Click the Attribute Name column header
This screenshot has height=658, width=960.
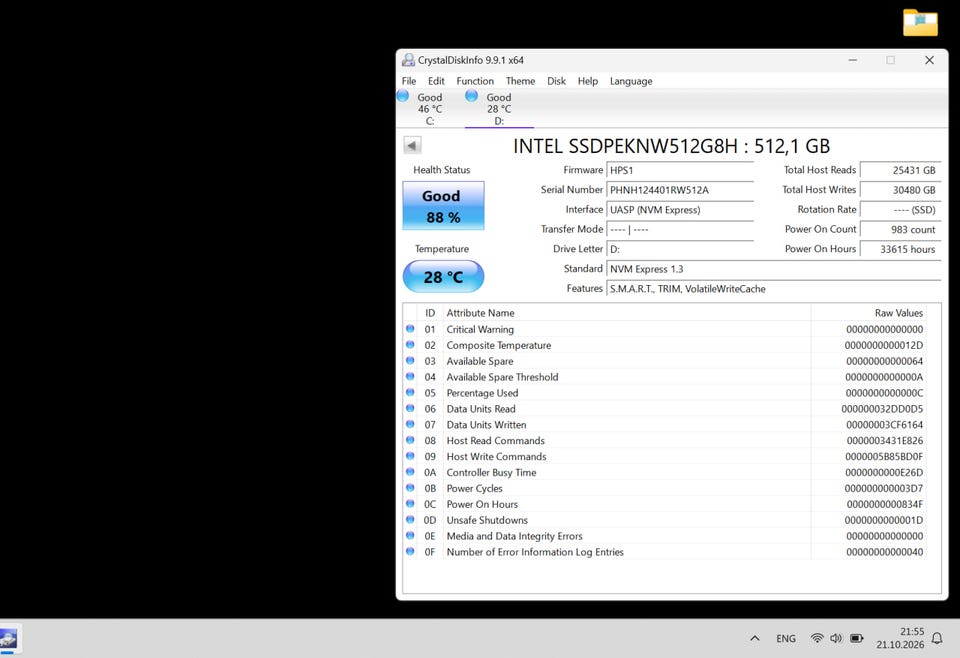(x=626, y=313)
